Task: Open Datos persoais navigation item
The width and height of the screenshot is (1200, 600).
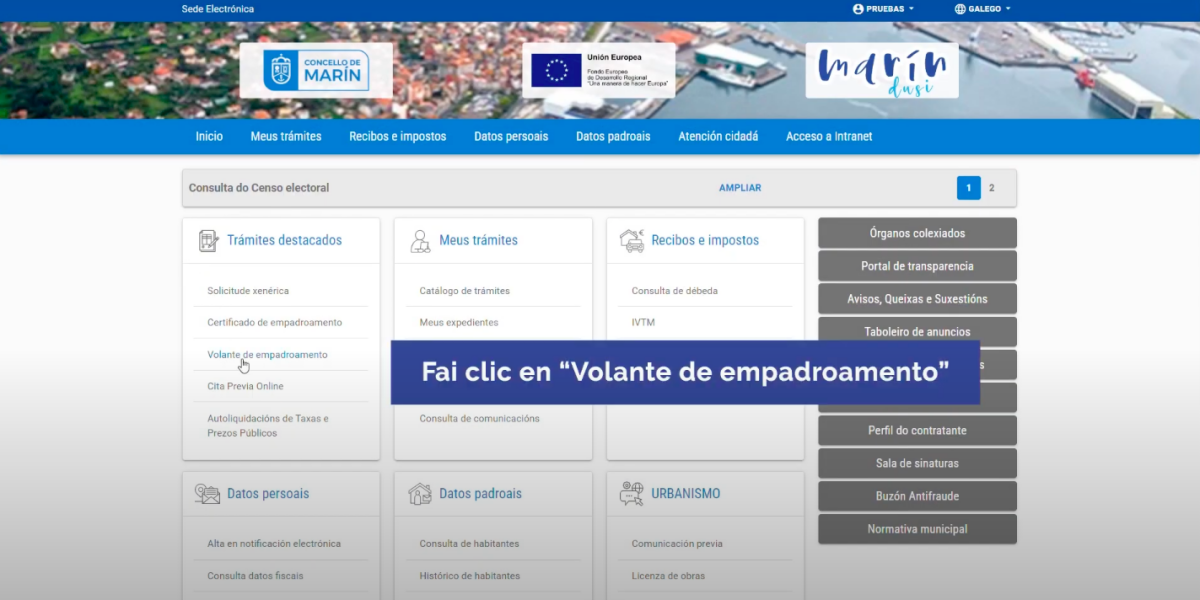Action: click(x=511, y=136)
